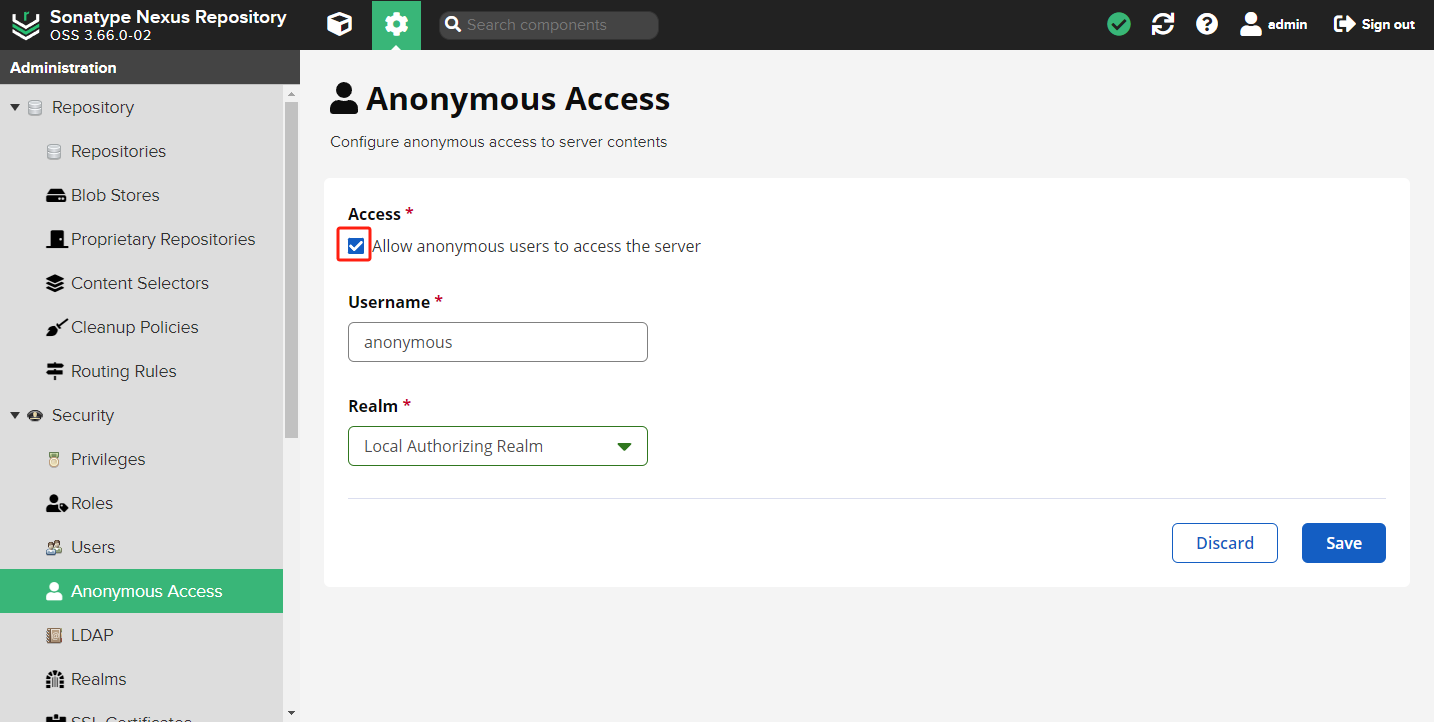Open the Help question mark icon
Image resolution: width=1434 pixels, height=722 pixels.
click(1207, 24)
